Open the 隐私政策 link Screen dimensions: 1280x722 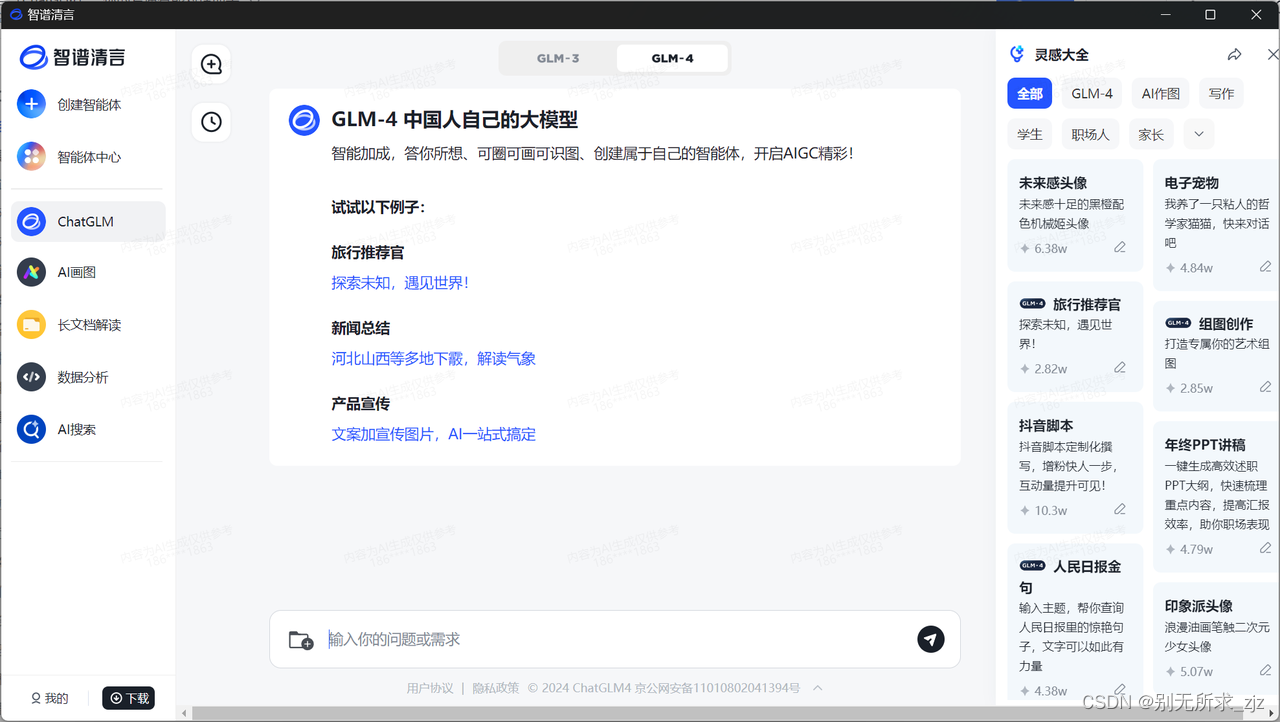[496, 688]
